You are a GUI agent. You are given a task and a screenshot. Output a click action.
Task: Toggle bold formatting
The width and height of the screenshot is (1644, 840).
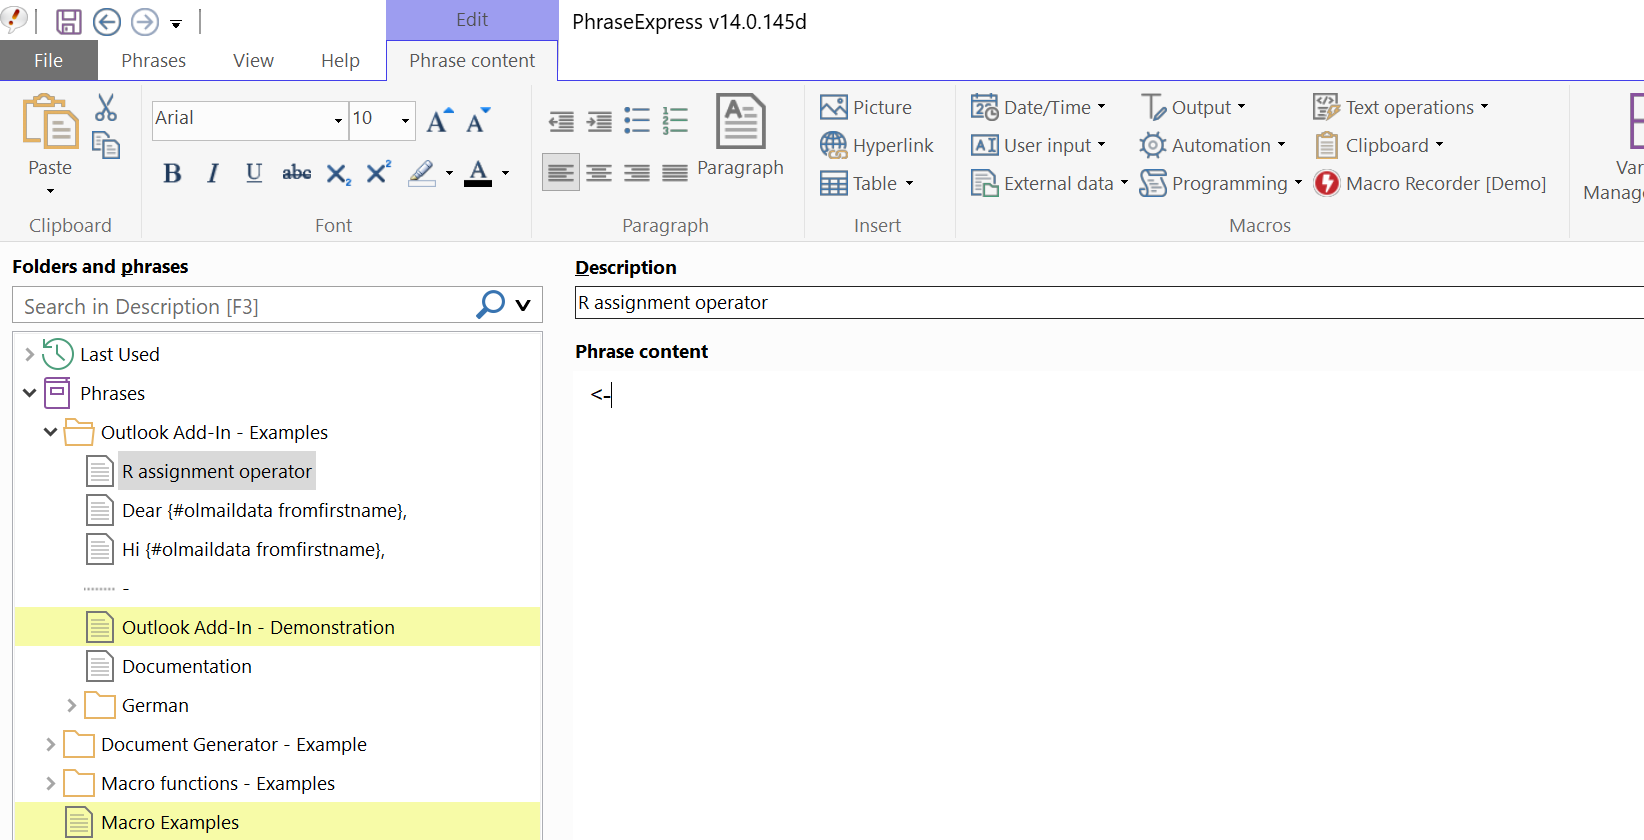click(172, 173)
